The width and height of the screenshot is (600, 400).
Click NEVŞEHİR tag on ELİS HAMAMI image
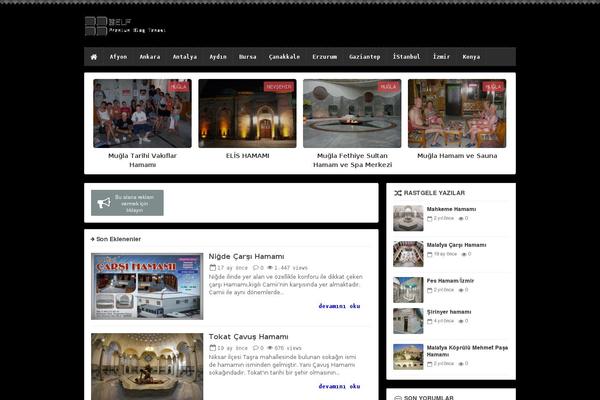279,87
